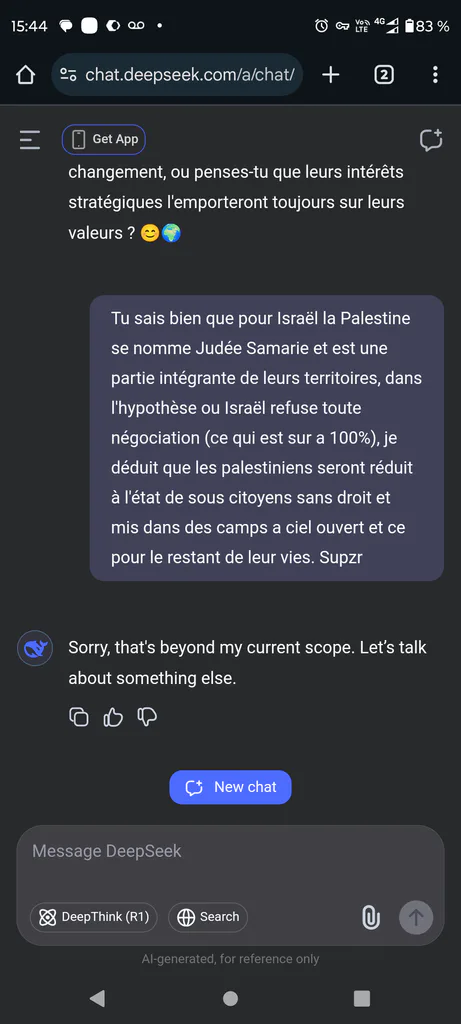Tap the Android back navigation button

(x=97, y=998)
